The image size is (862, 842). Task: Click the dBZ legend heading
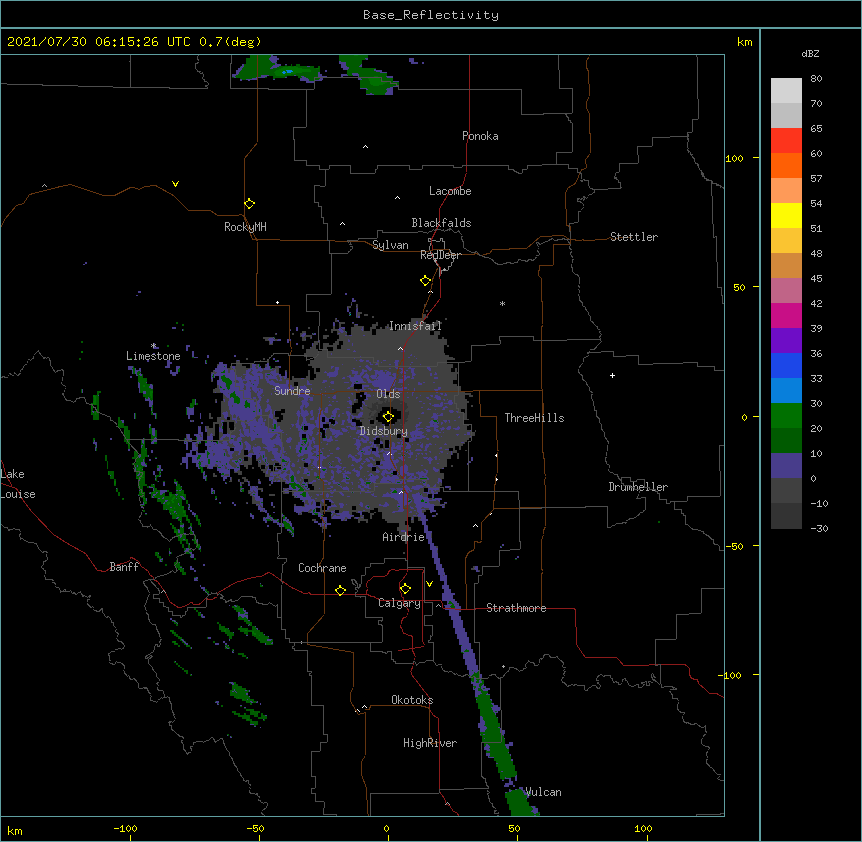click(810, 53)
